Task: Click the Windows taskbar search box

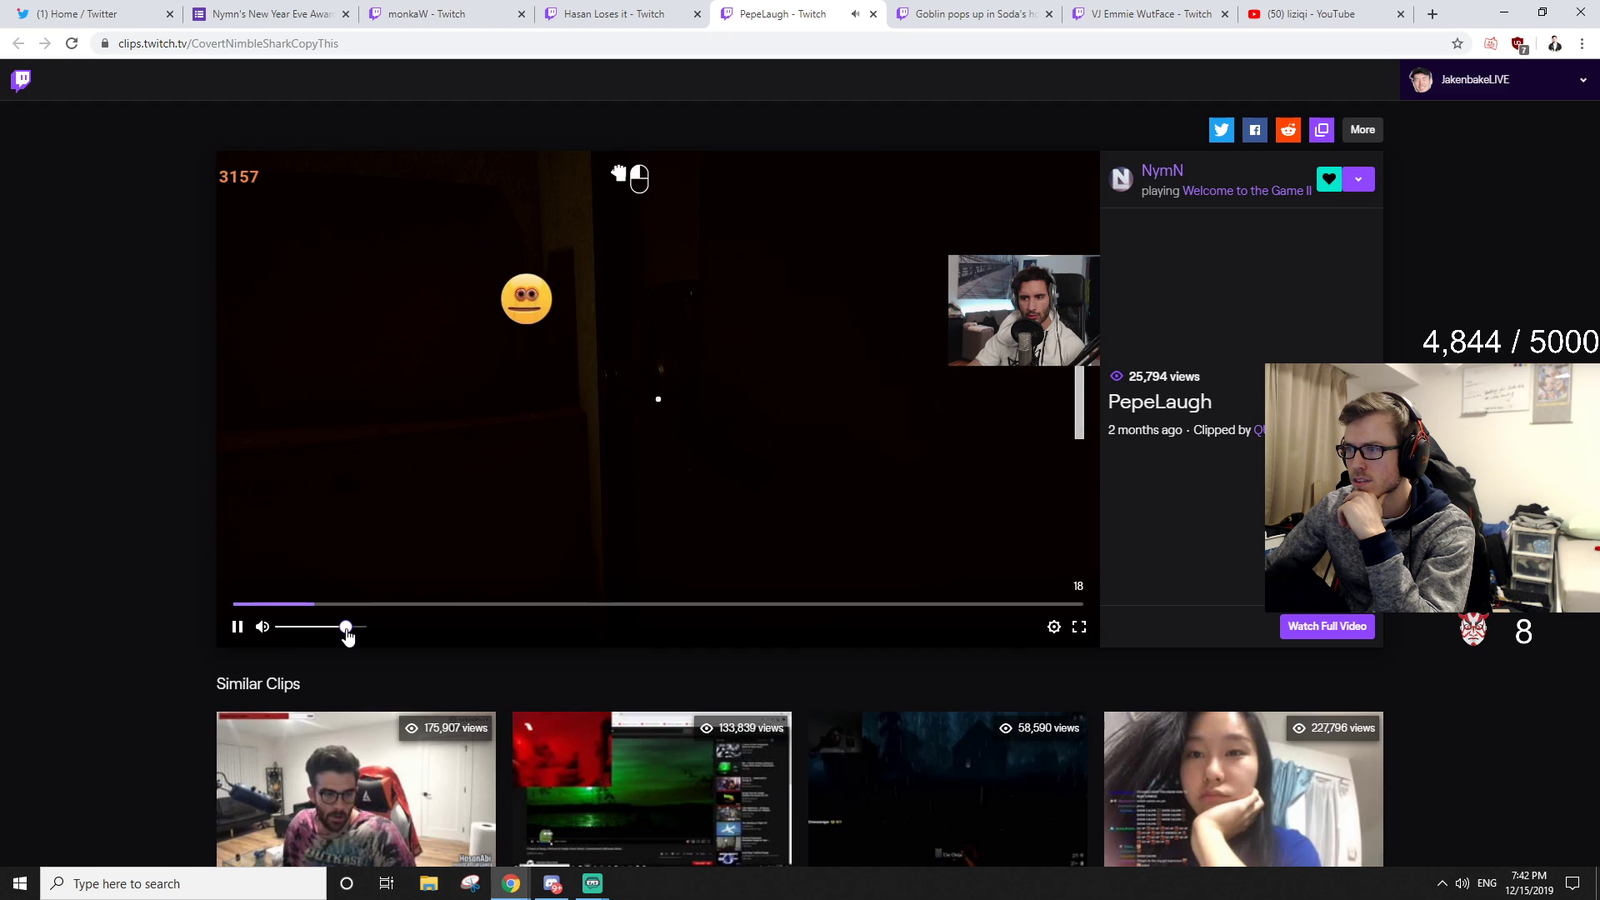Action: [183, 883]
